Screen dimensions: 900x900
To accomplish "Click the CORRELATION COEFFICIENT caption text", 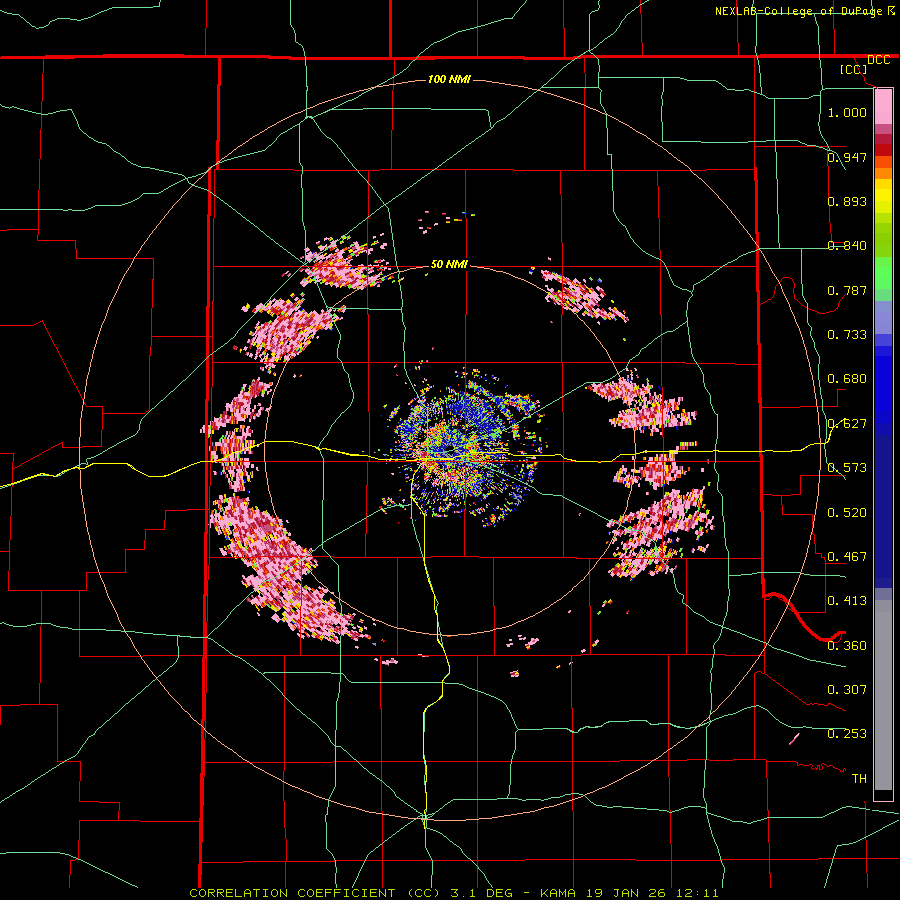I will tap(293, 893).
